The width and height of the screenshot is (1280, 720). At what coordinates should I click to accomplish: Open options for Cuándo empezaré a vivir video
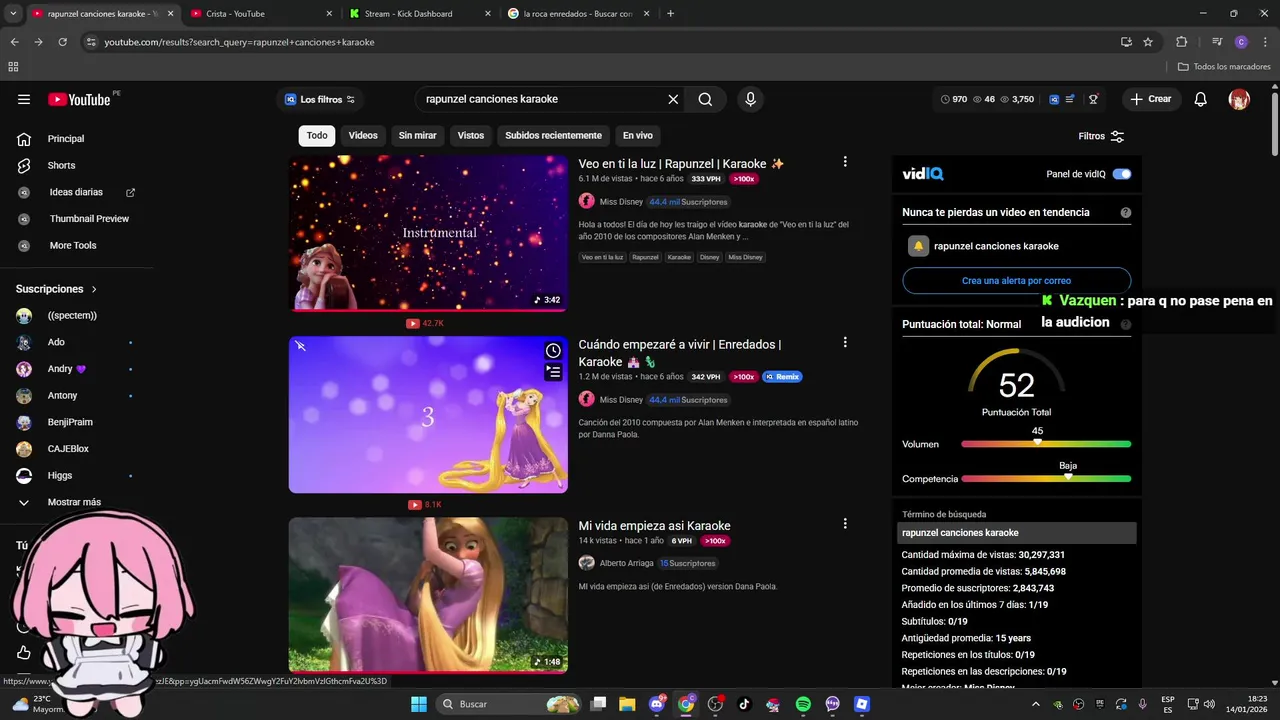point(845,342)
